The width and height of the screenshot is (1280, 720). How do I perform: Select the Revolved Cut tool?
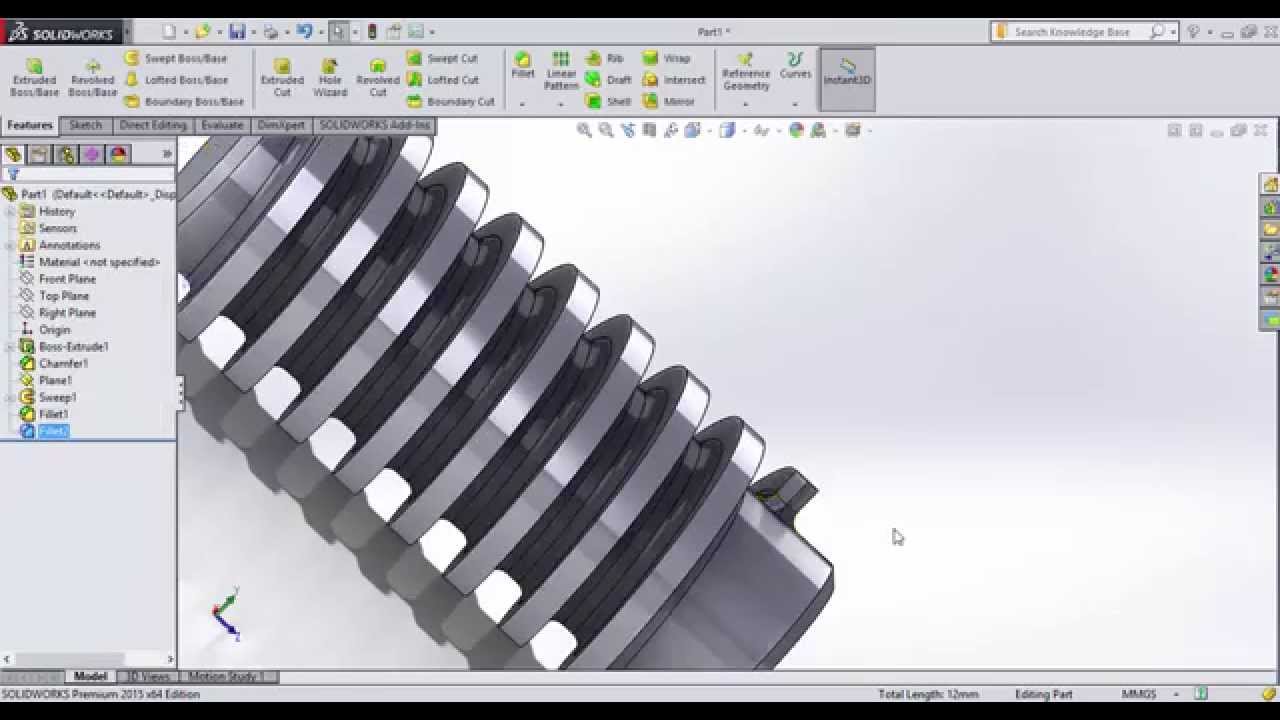click(x=378, y=77)
